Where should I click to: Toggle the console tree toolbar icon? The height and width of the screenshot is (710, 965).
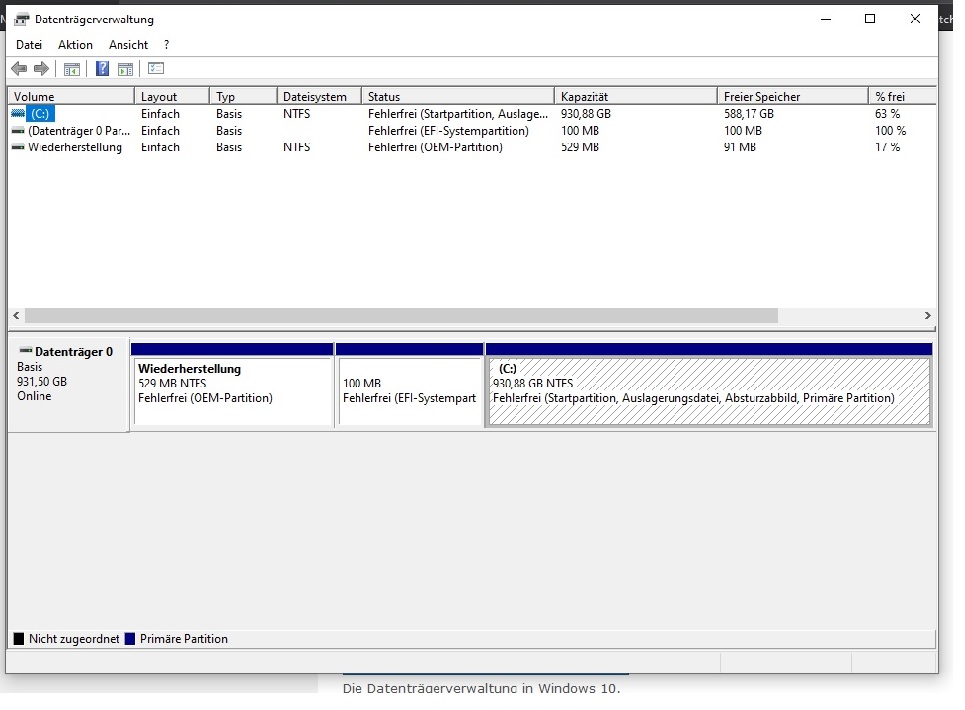point(72,69)
